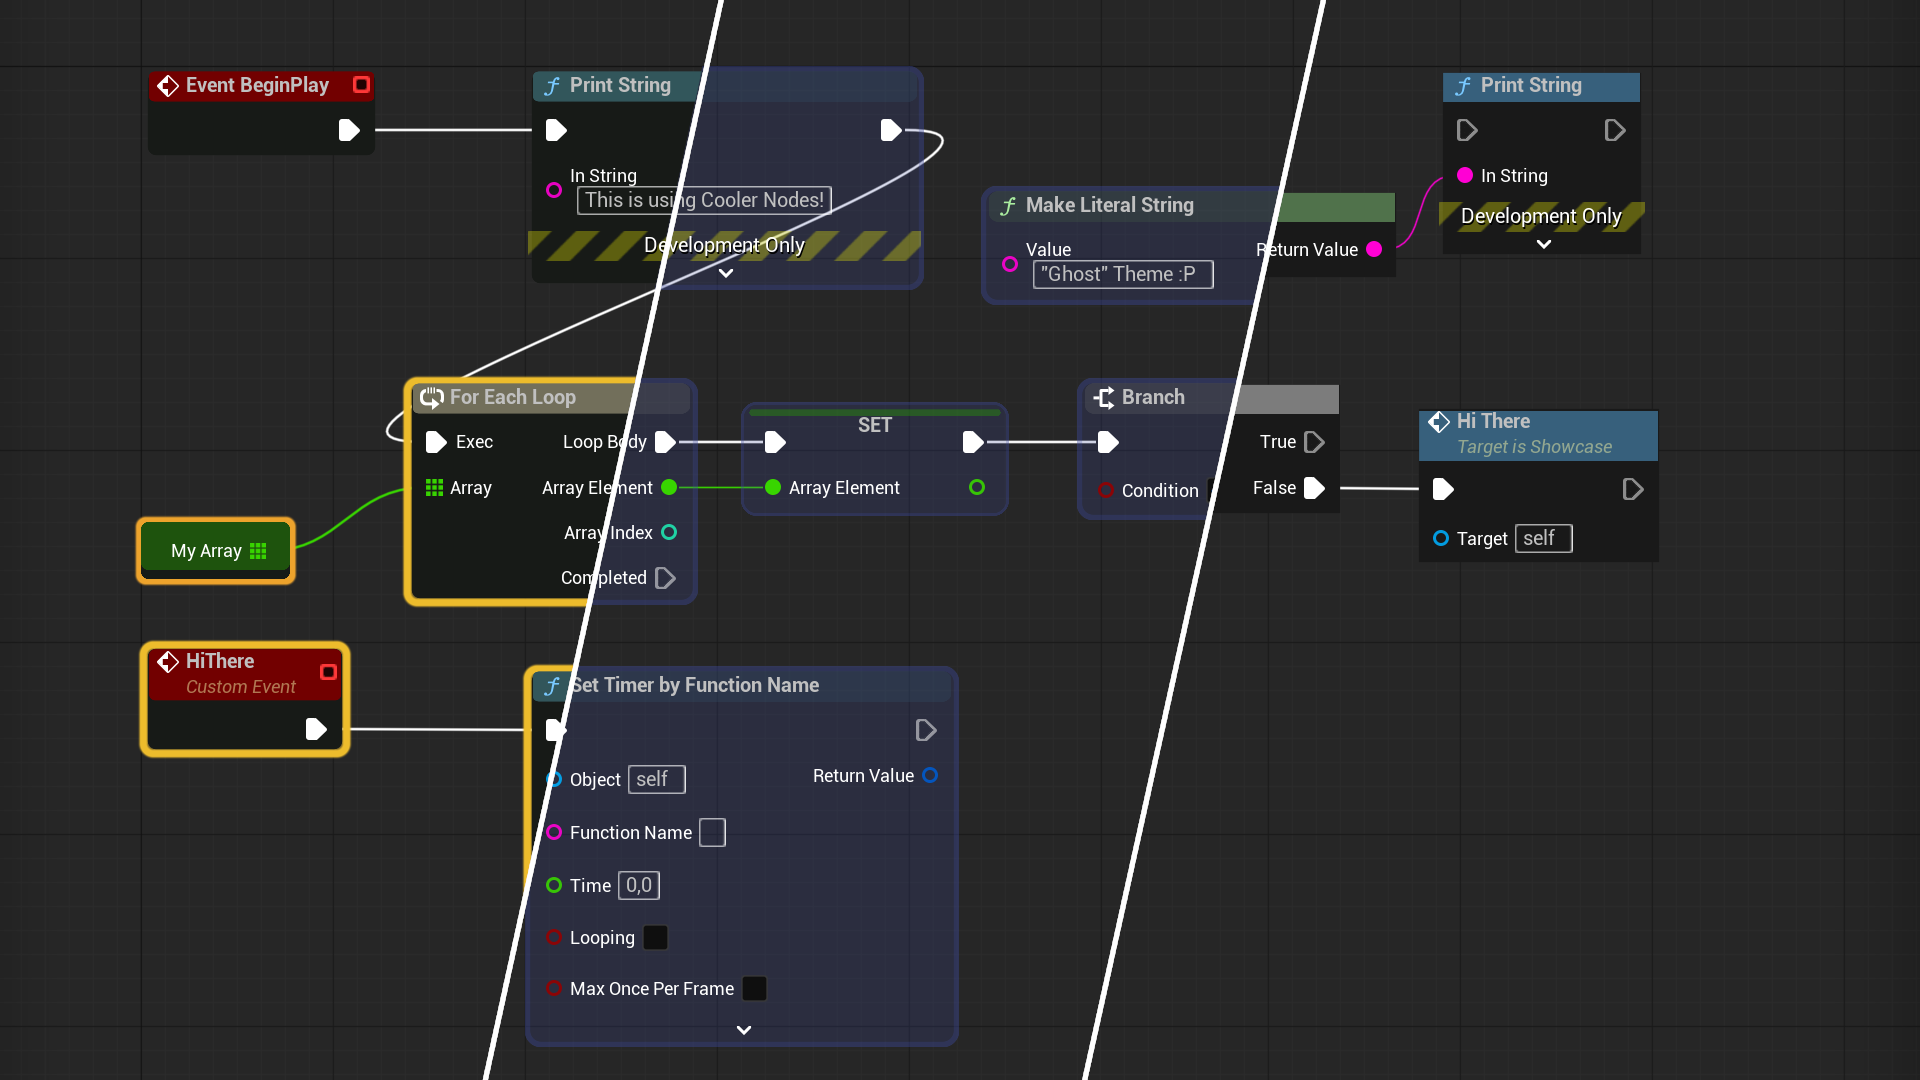Viewport: 1920px width, 1080px height.
Task: Click the Branch True exec pin
Action: click(x=1315, y=442)
